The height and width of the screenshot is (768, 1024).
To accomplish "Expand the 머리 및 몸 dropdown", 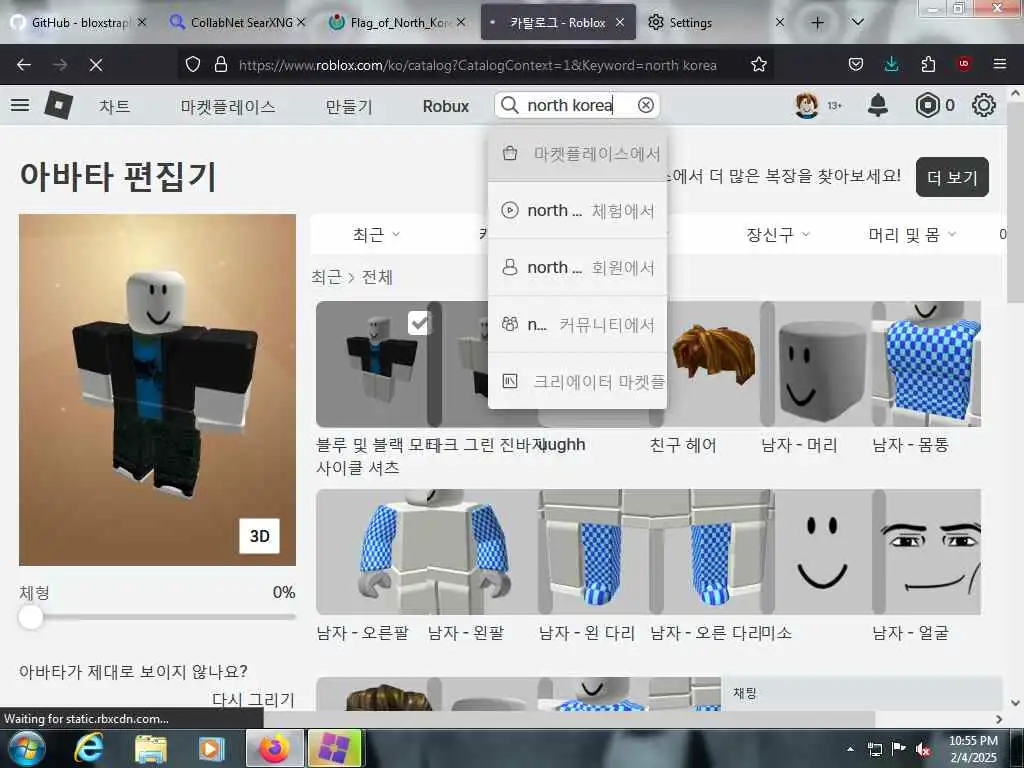I will (x=912, y=234).
